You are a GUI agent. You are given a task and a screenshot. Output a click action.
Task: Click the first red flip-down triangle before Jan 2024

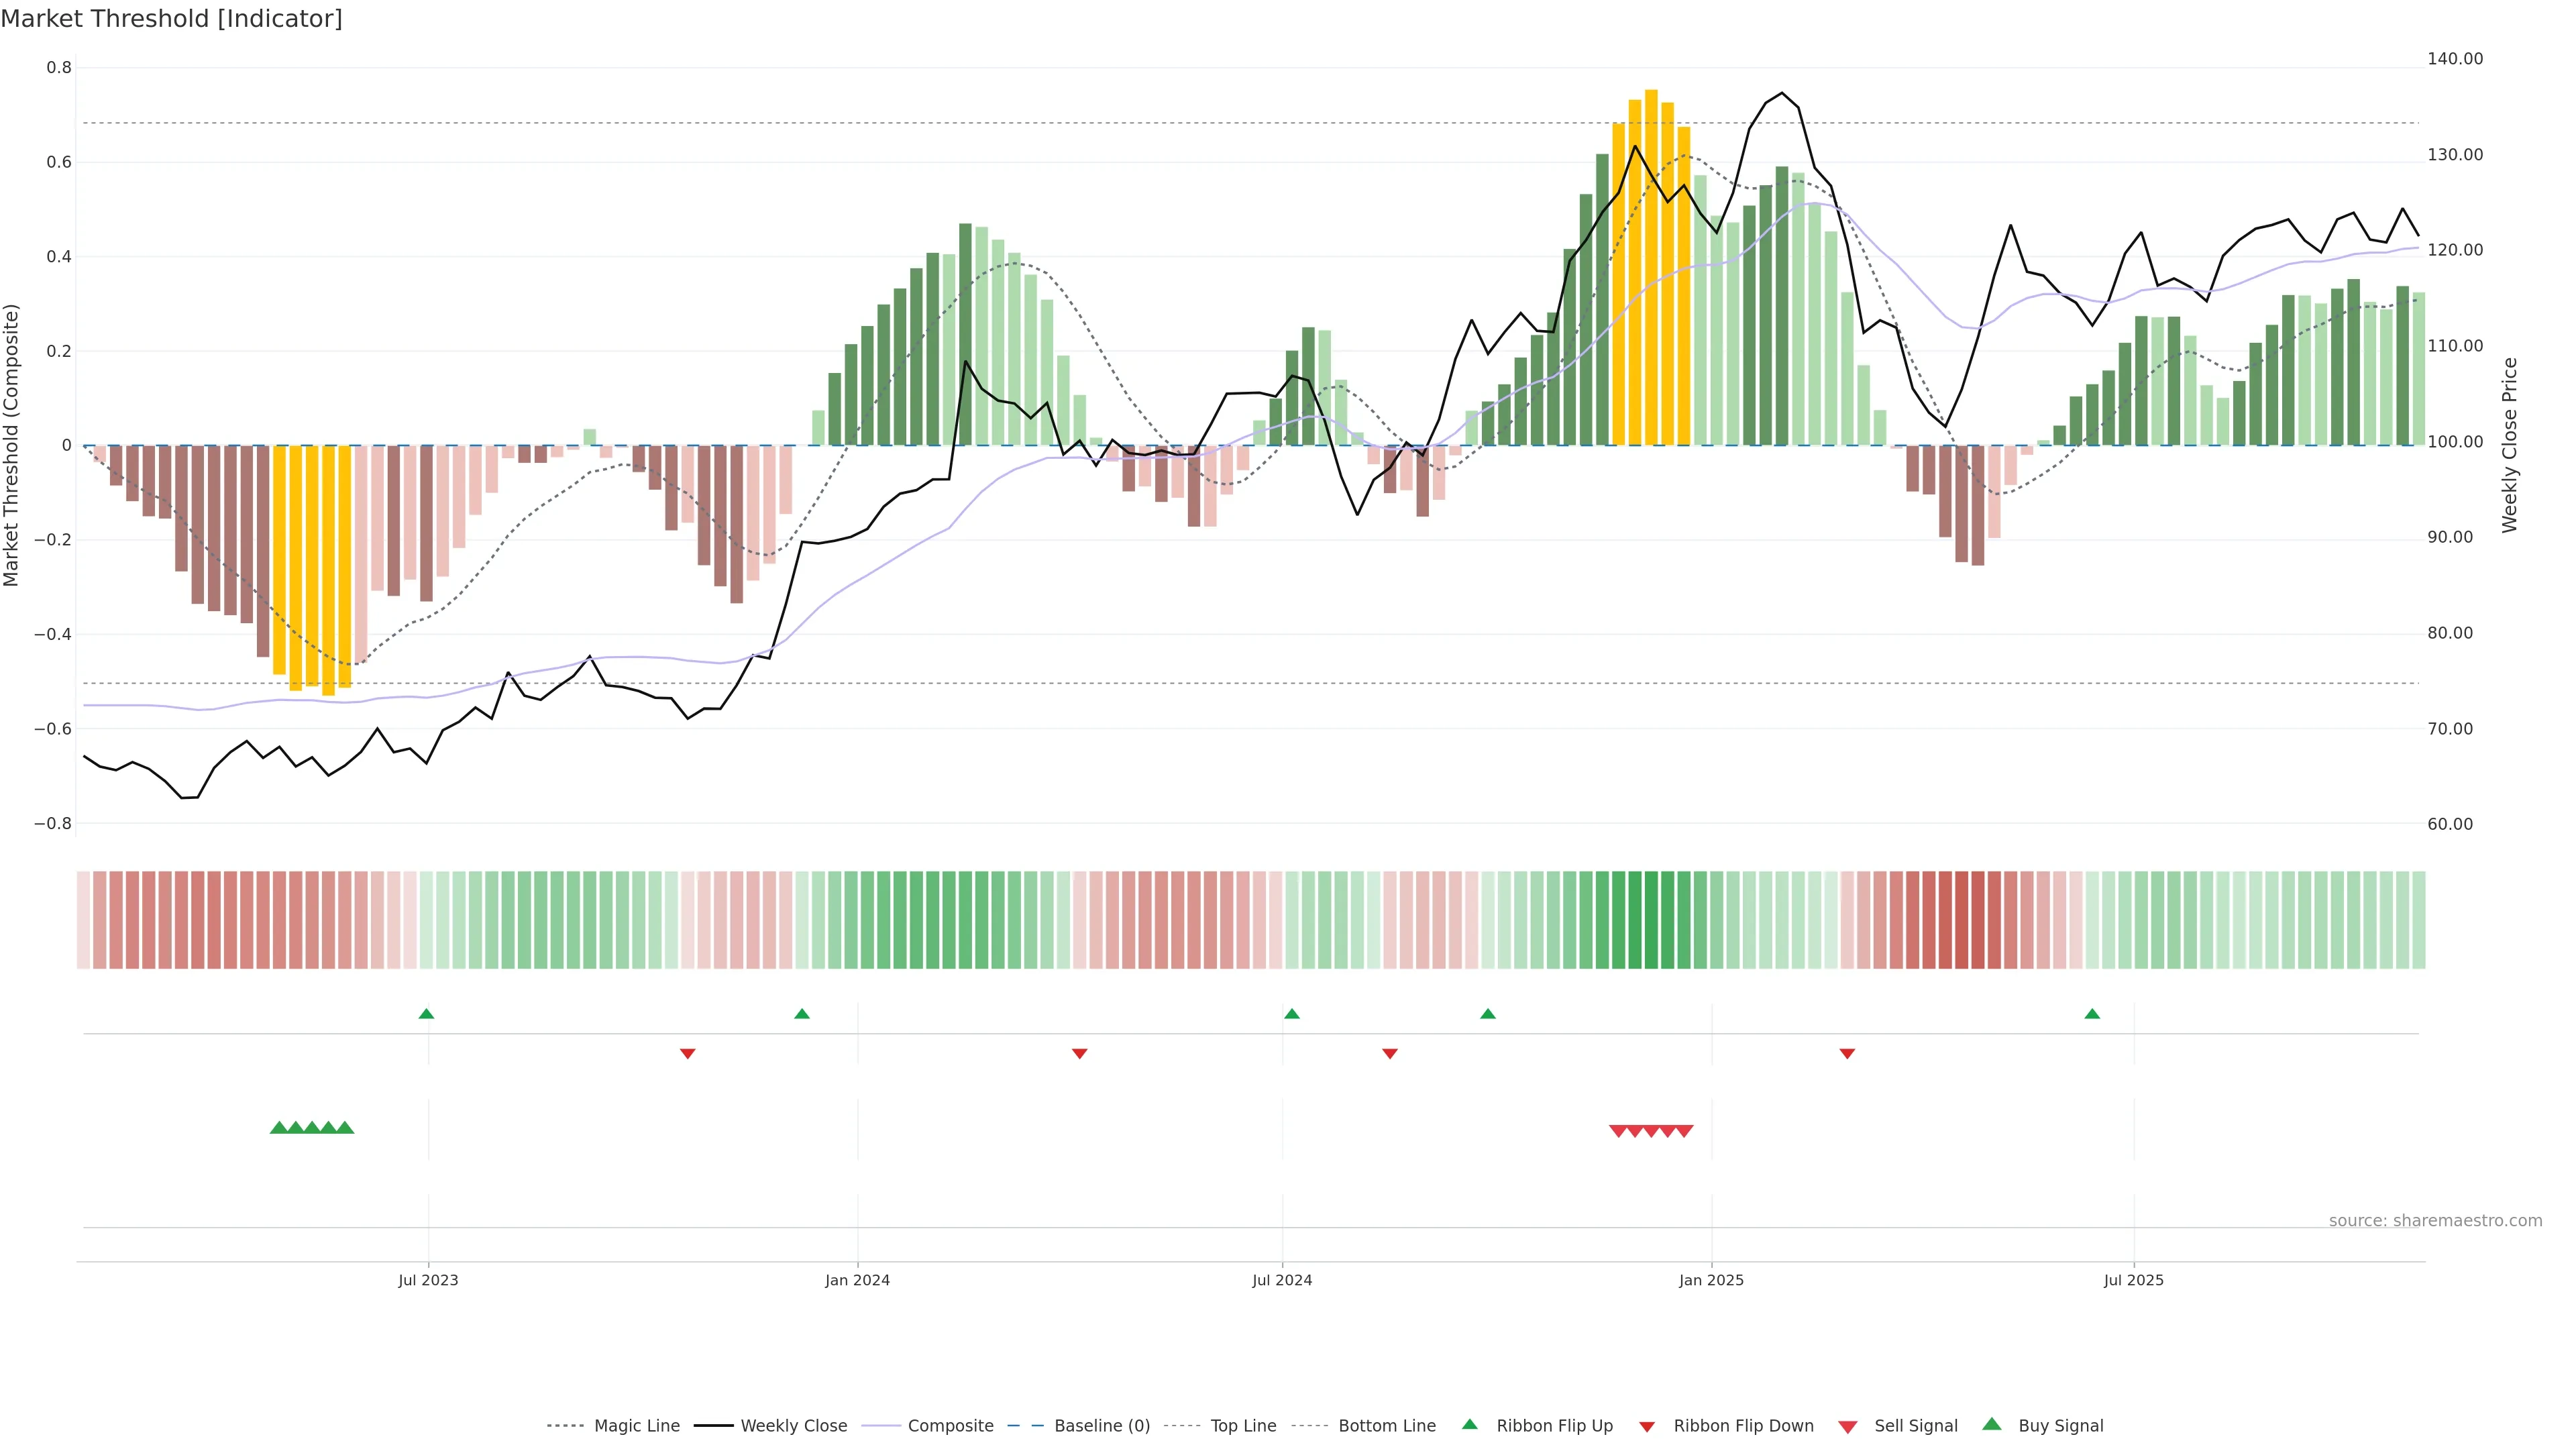point(687,1053)
